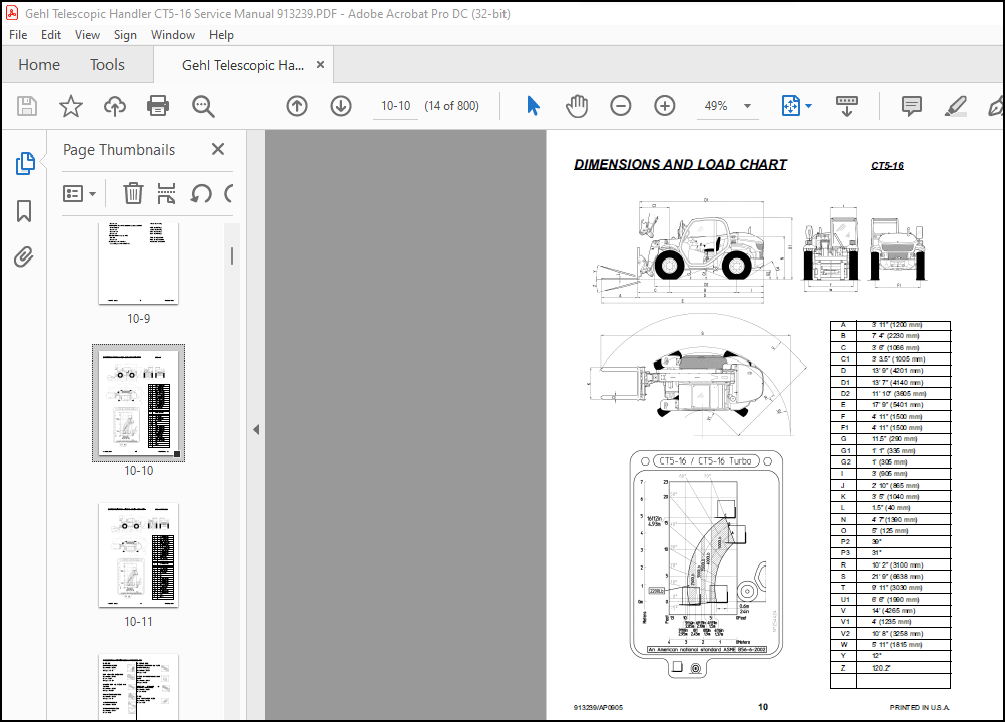Click the '10-11' thumbnail label
Image resolution: width=1005 pixels, height=722 pixels.
click(x=138, y=622)
